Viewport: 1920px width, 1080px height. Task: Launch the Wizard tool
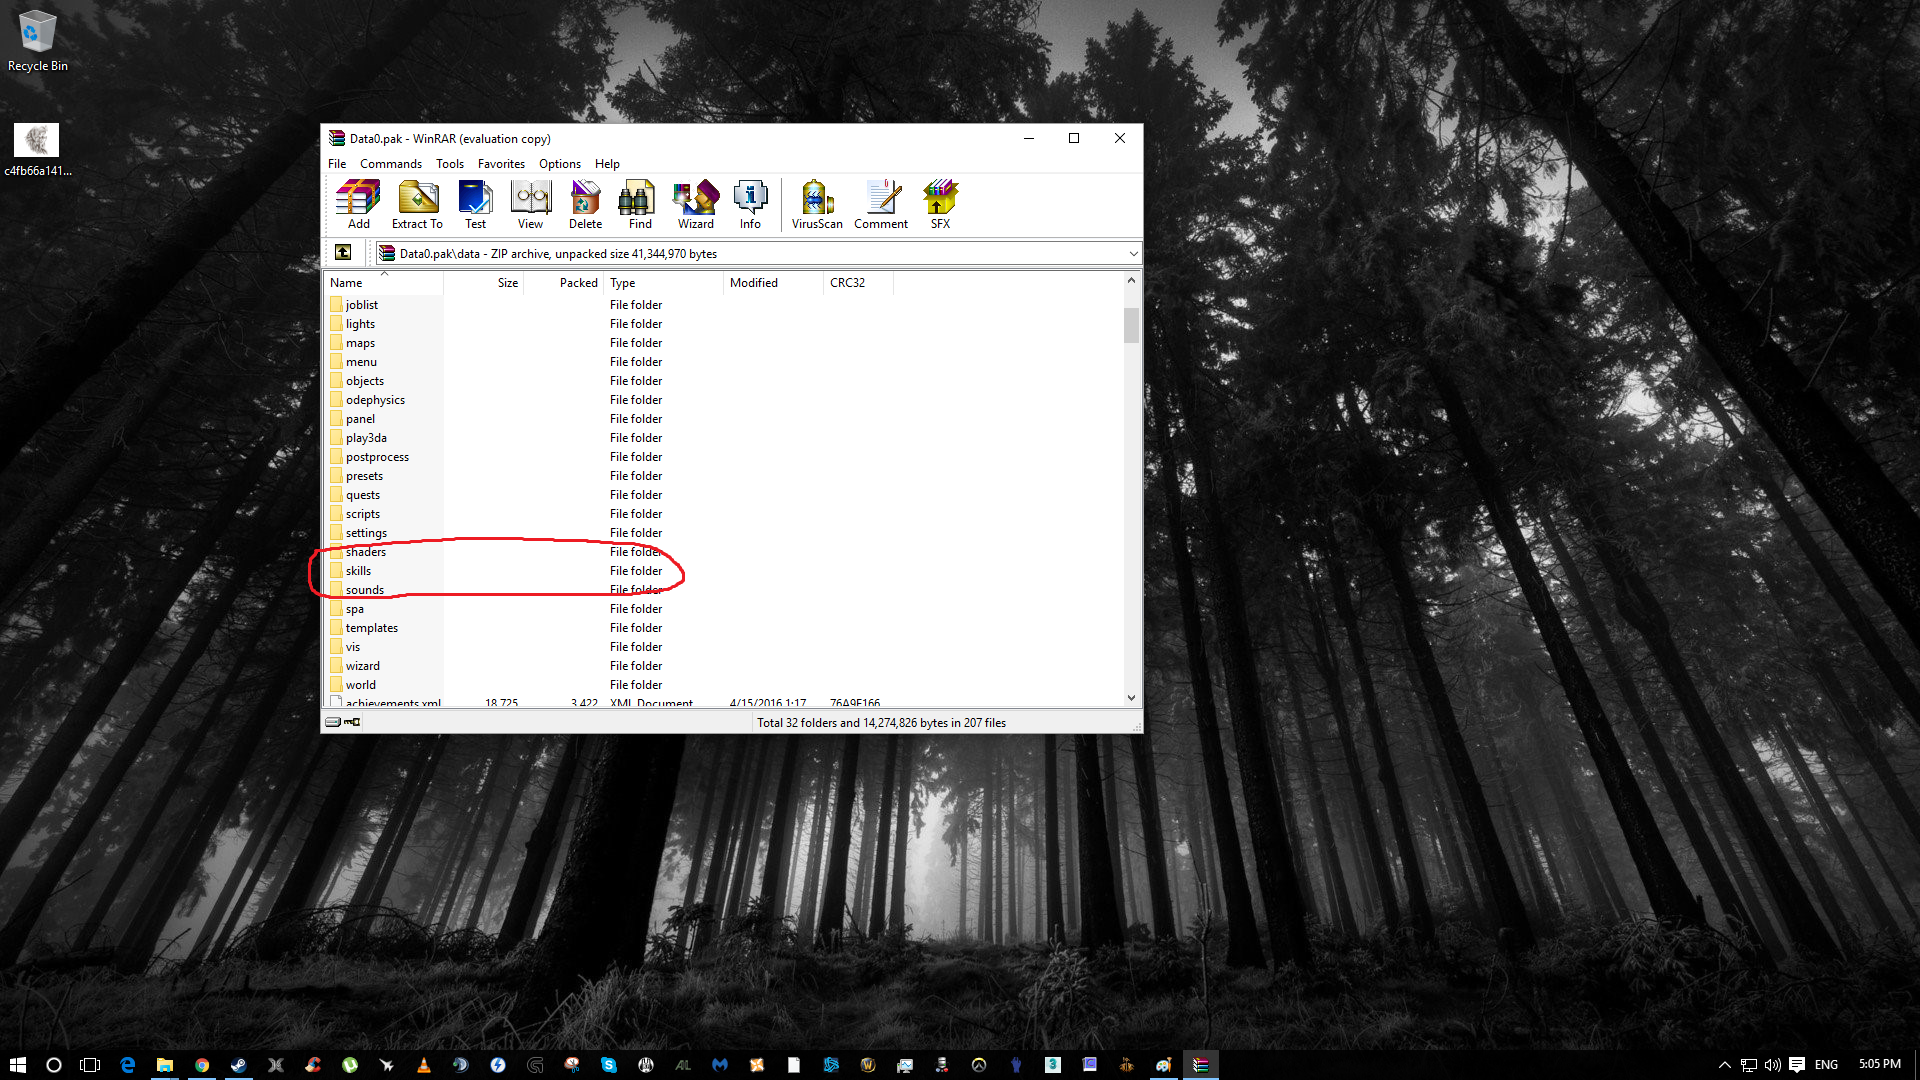coord(695,204)
